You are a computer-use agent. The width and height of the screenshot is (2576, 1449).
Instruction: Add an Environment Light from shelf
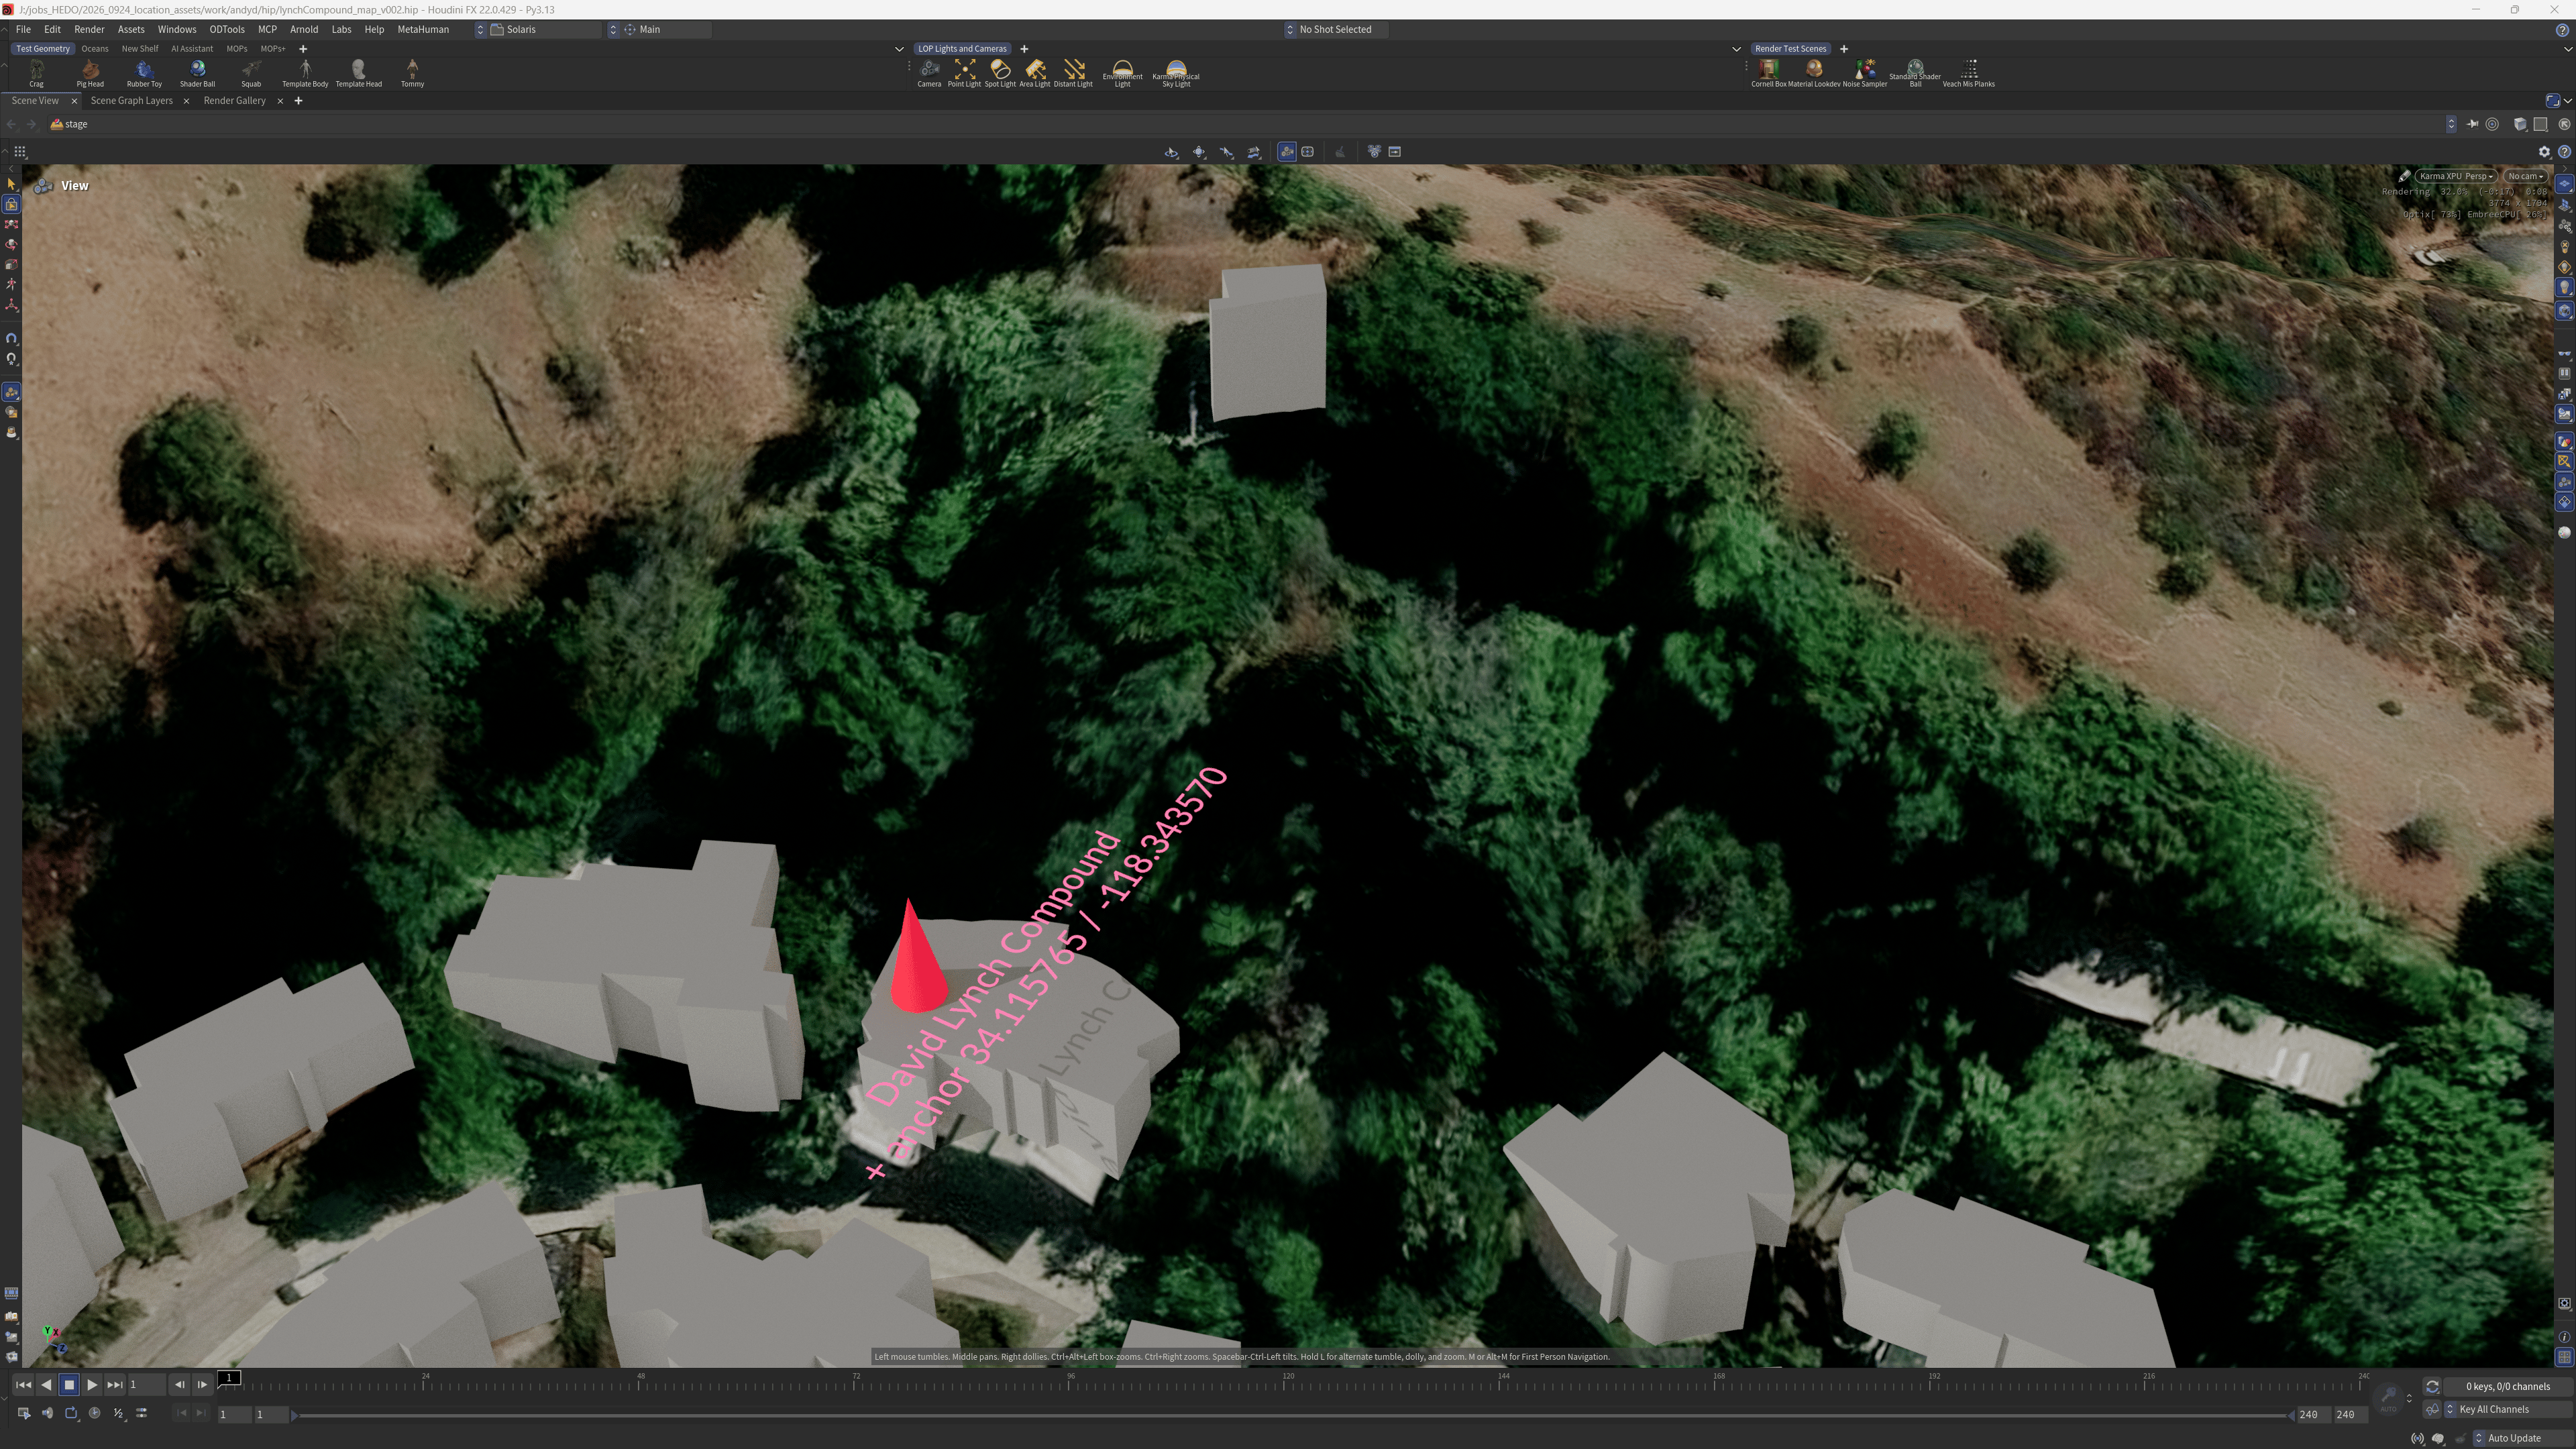(1122, 72)
